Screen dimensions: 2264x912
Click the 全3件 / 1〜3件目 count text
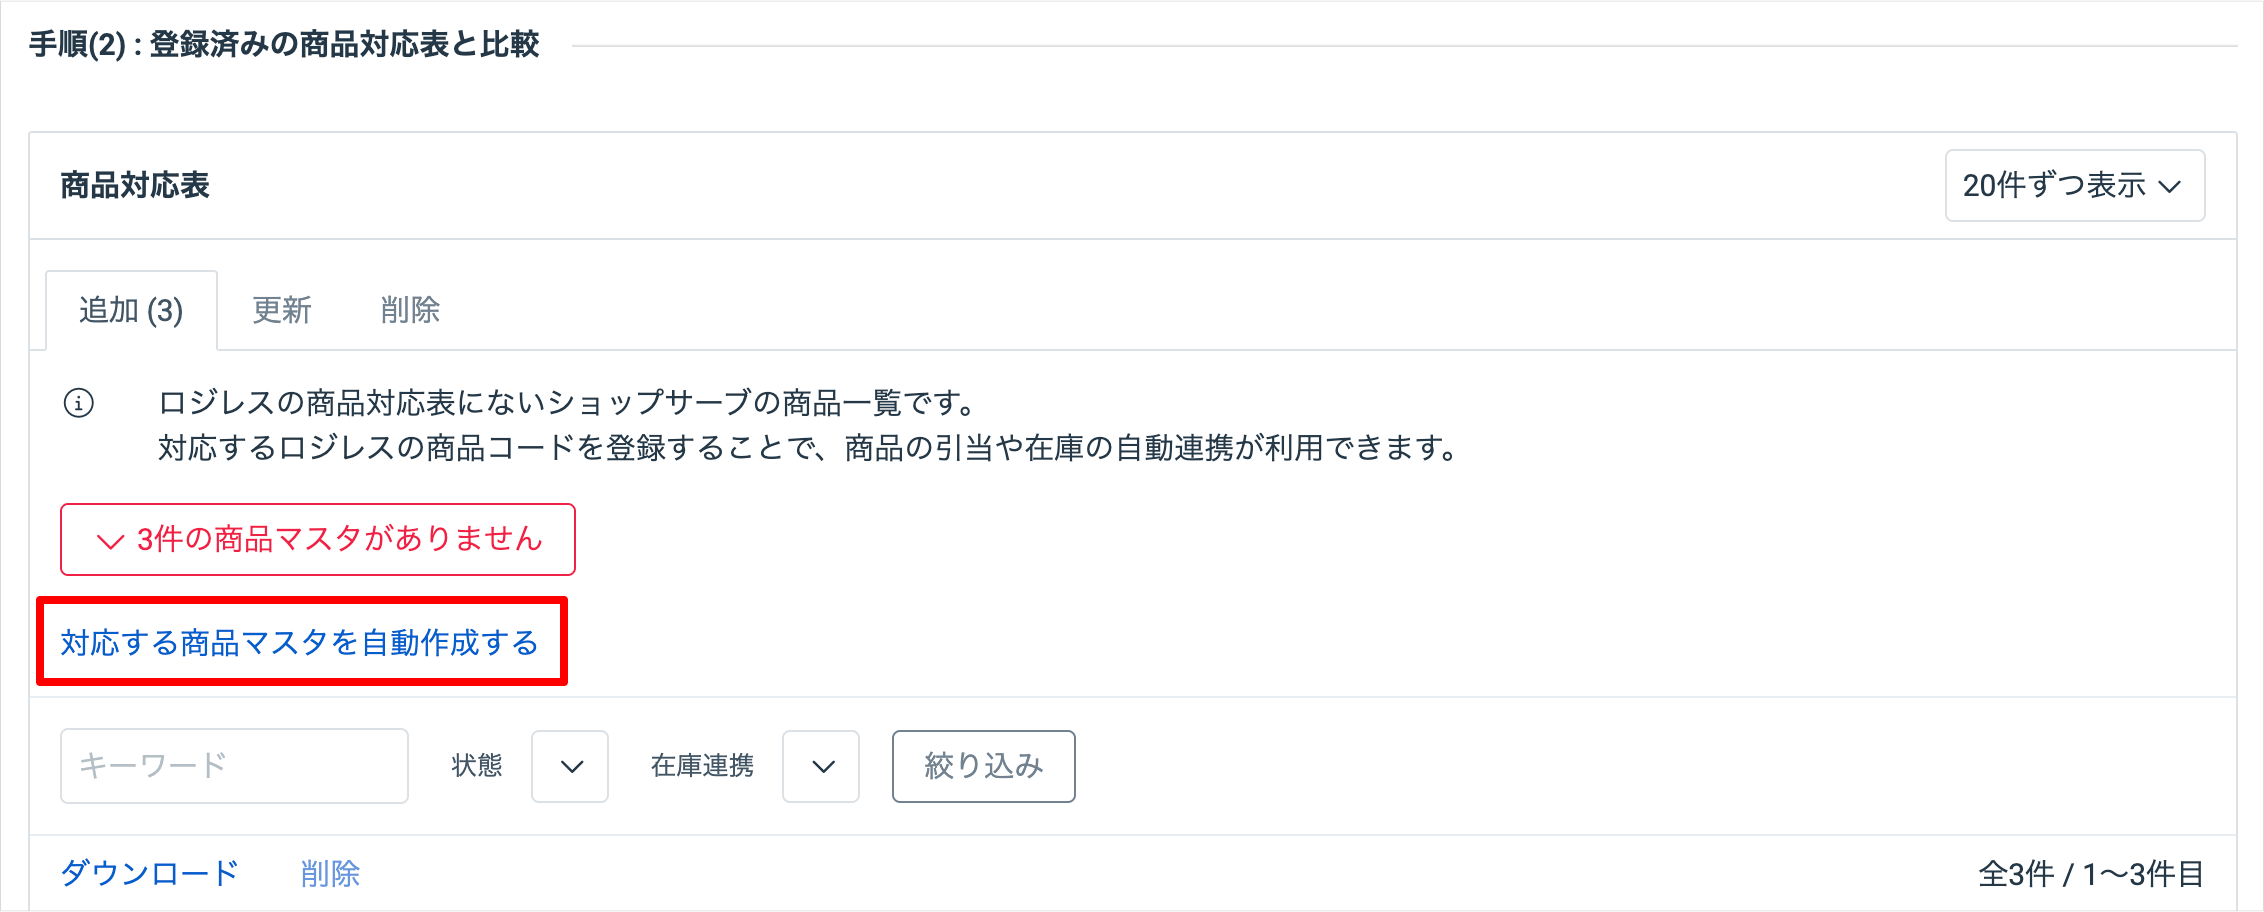[x=2091, y=874]
